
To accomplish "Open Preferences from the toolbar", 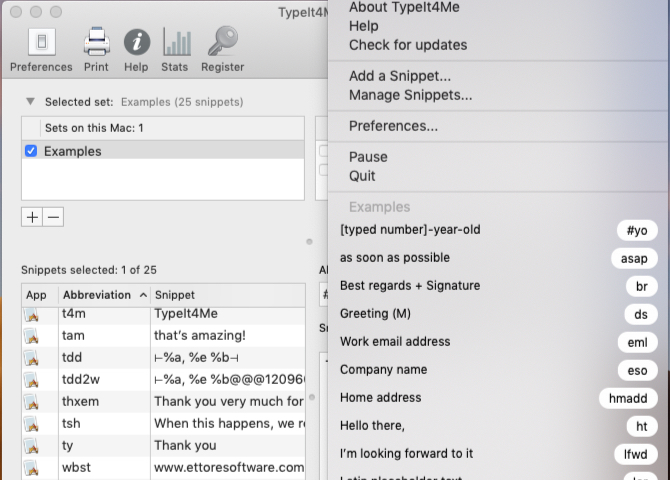I will 41,50.
